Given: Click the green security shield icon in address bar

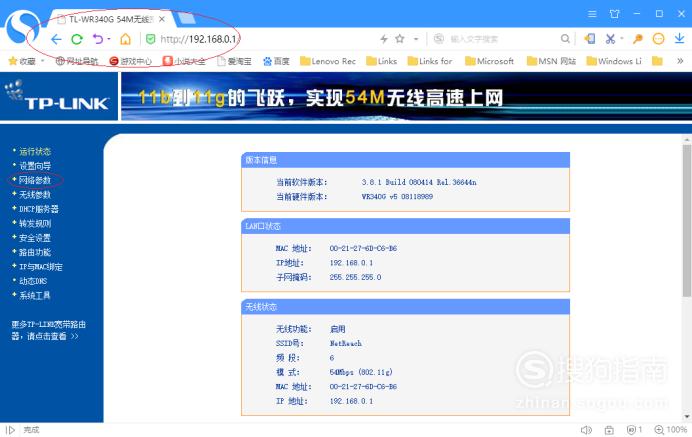Looking at the screenshot, I should click(x=150, y=39).
